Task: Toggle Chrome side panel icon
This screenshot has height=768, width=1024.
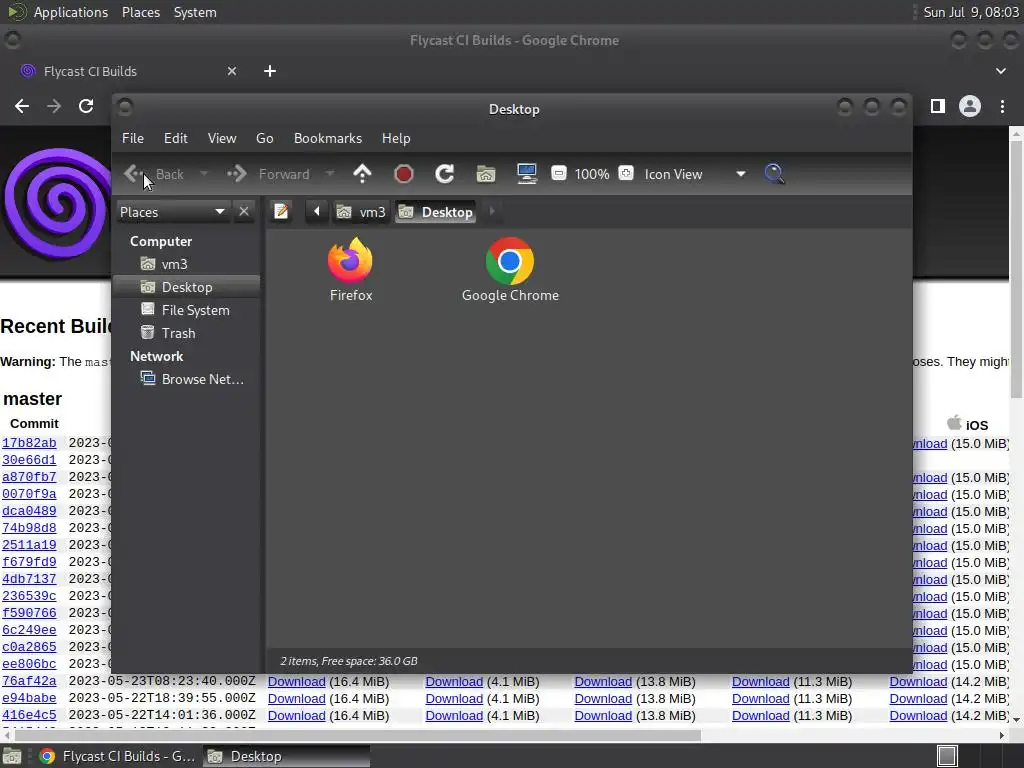Action: 938,106
